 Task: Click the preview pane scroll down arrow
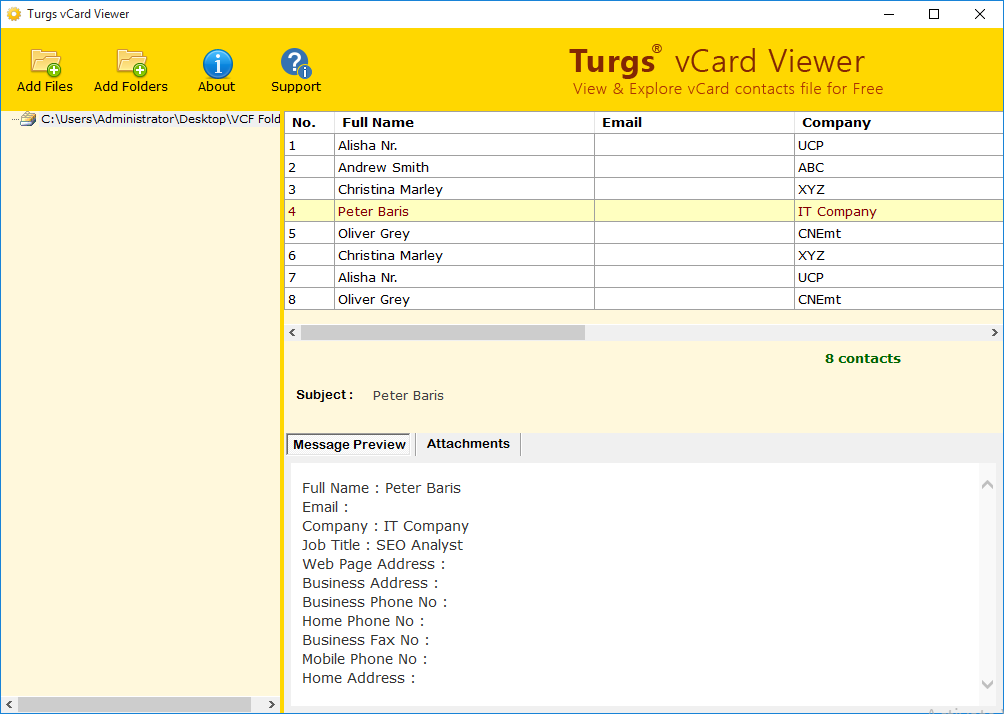click(987, 685)
